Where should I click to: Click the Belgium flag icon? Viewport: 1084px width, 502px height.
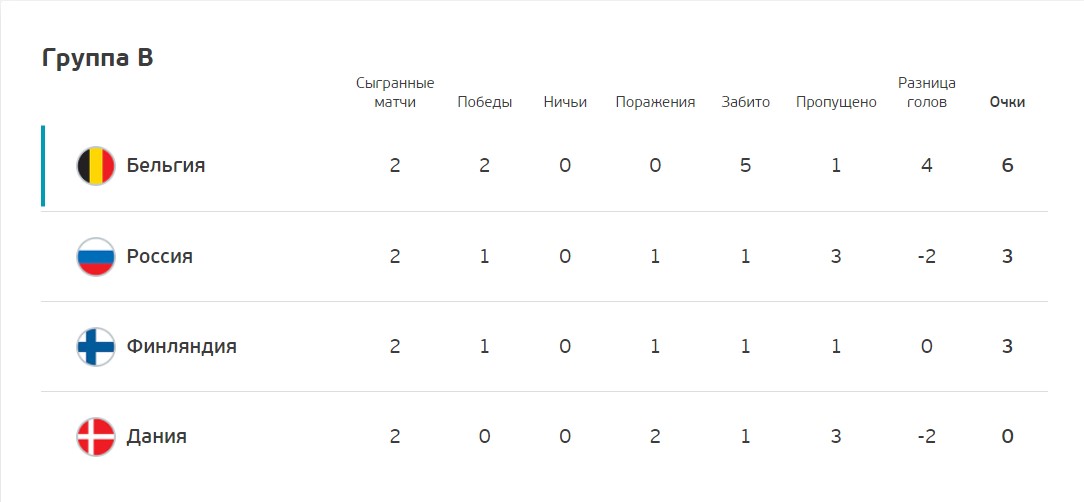tap(95, 166)
